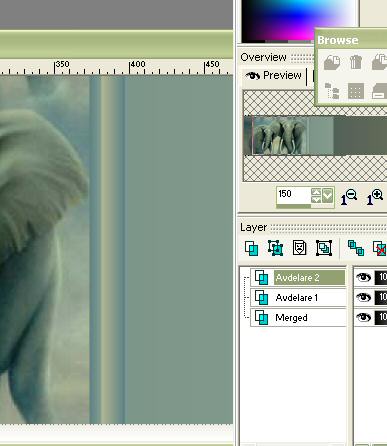Click the New Mask Layer icon
The width and height of the screenshot is (387, 446).
pos(299,248)
